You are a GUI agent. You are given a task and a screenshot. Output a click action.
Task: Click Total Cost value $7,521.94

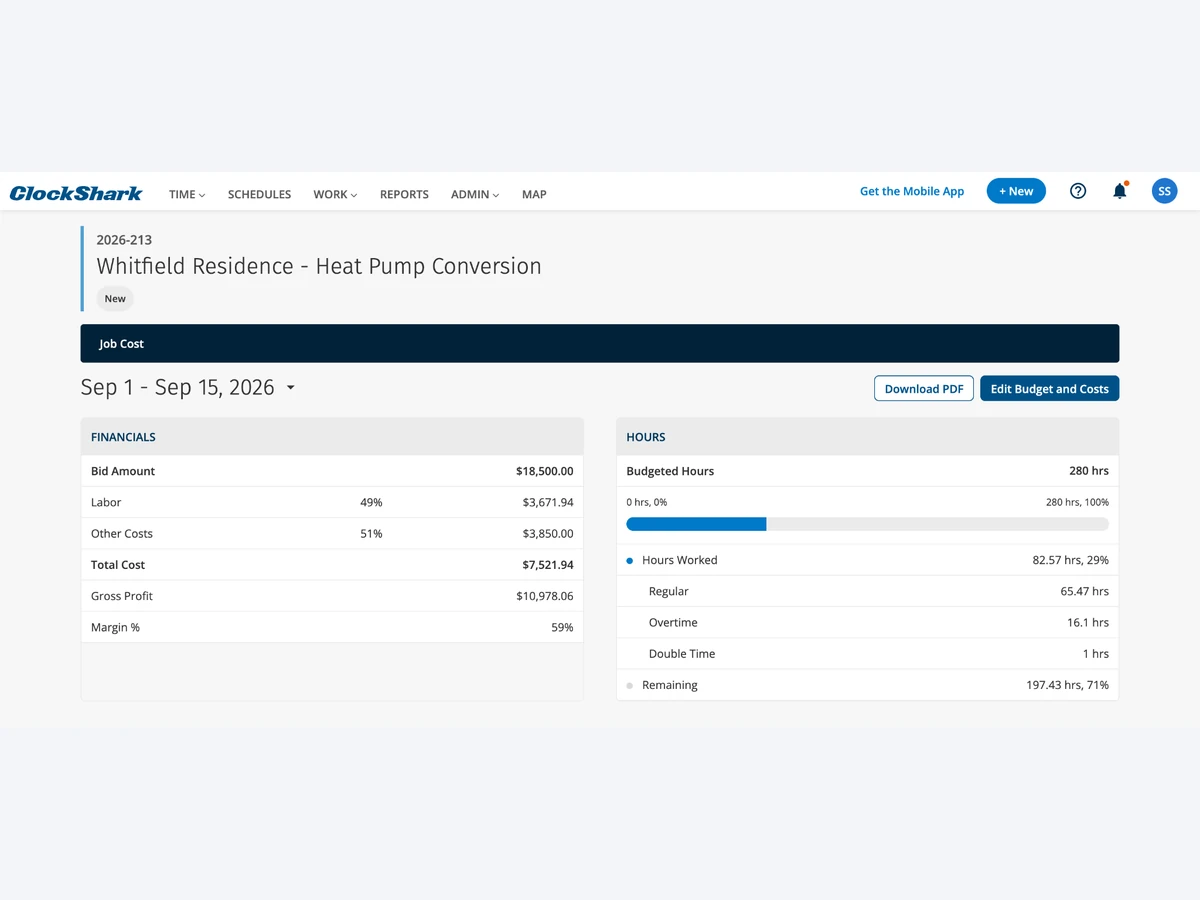548,565
